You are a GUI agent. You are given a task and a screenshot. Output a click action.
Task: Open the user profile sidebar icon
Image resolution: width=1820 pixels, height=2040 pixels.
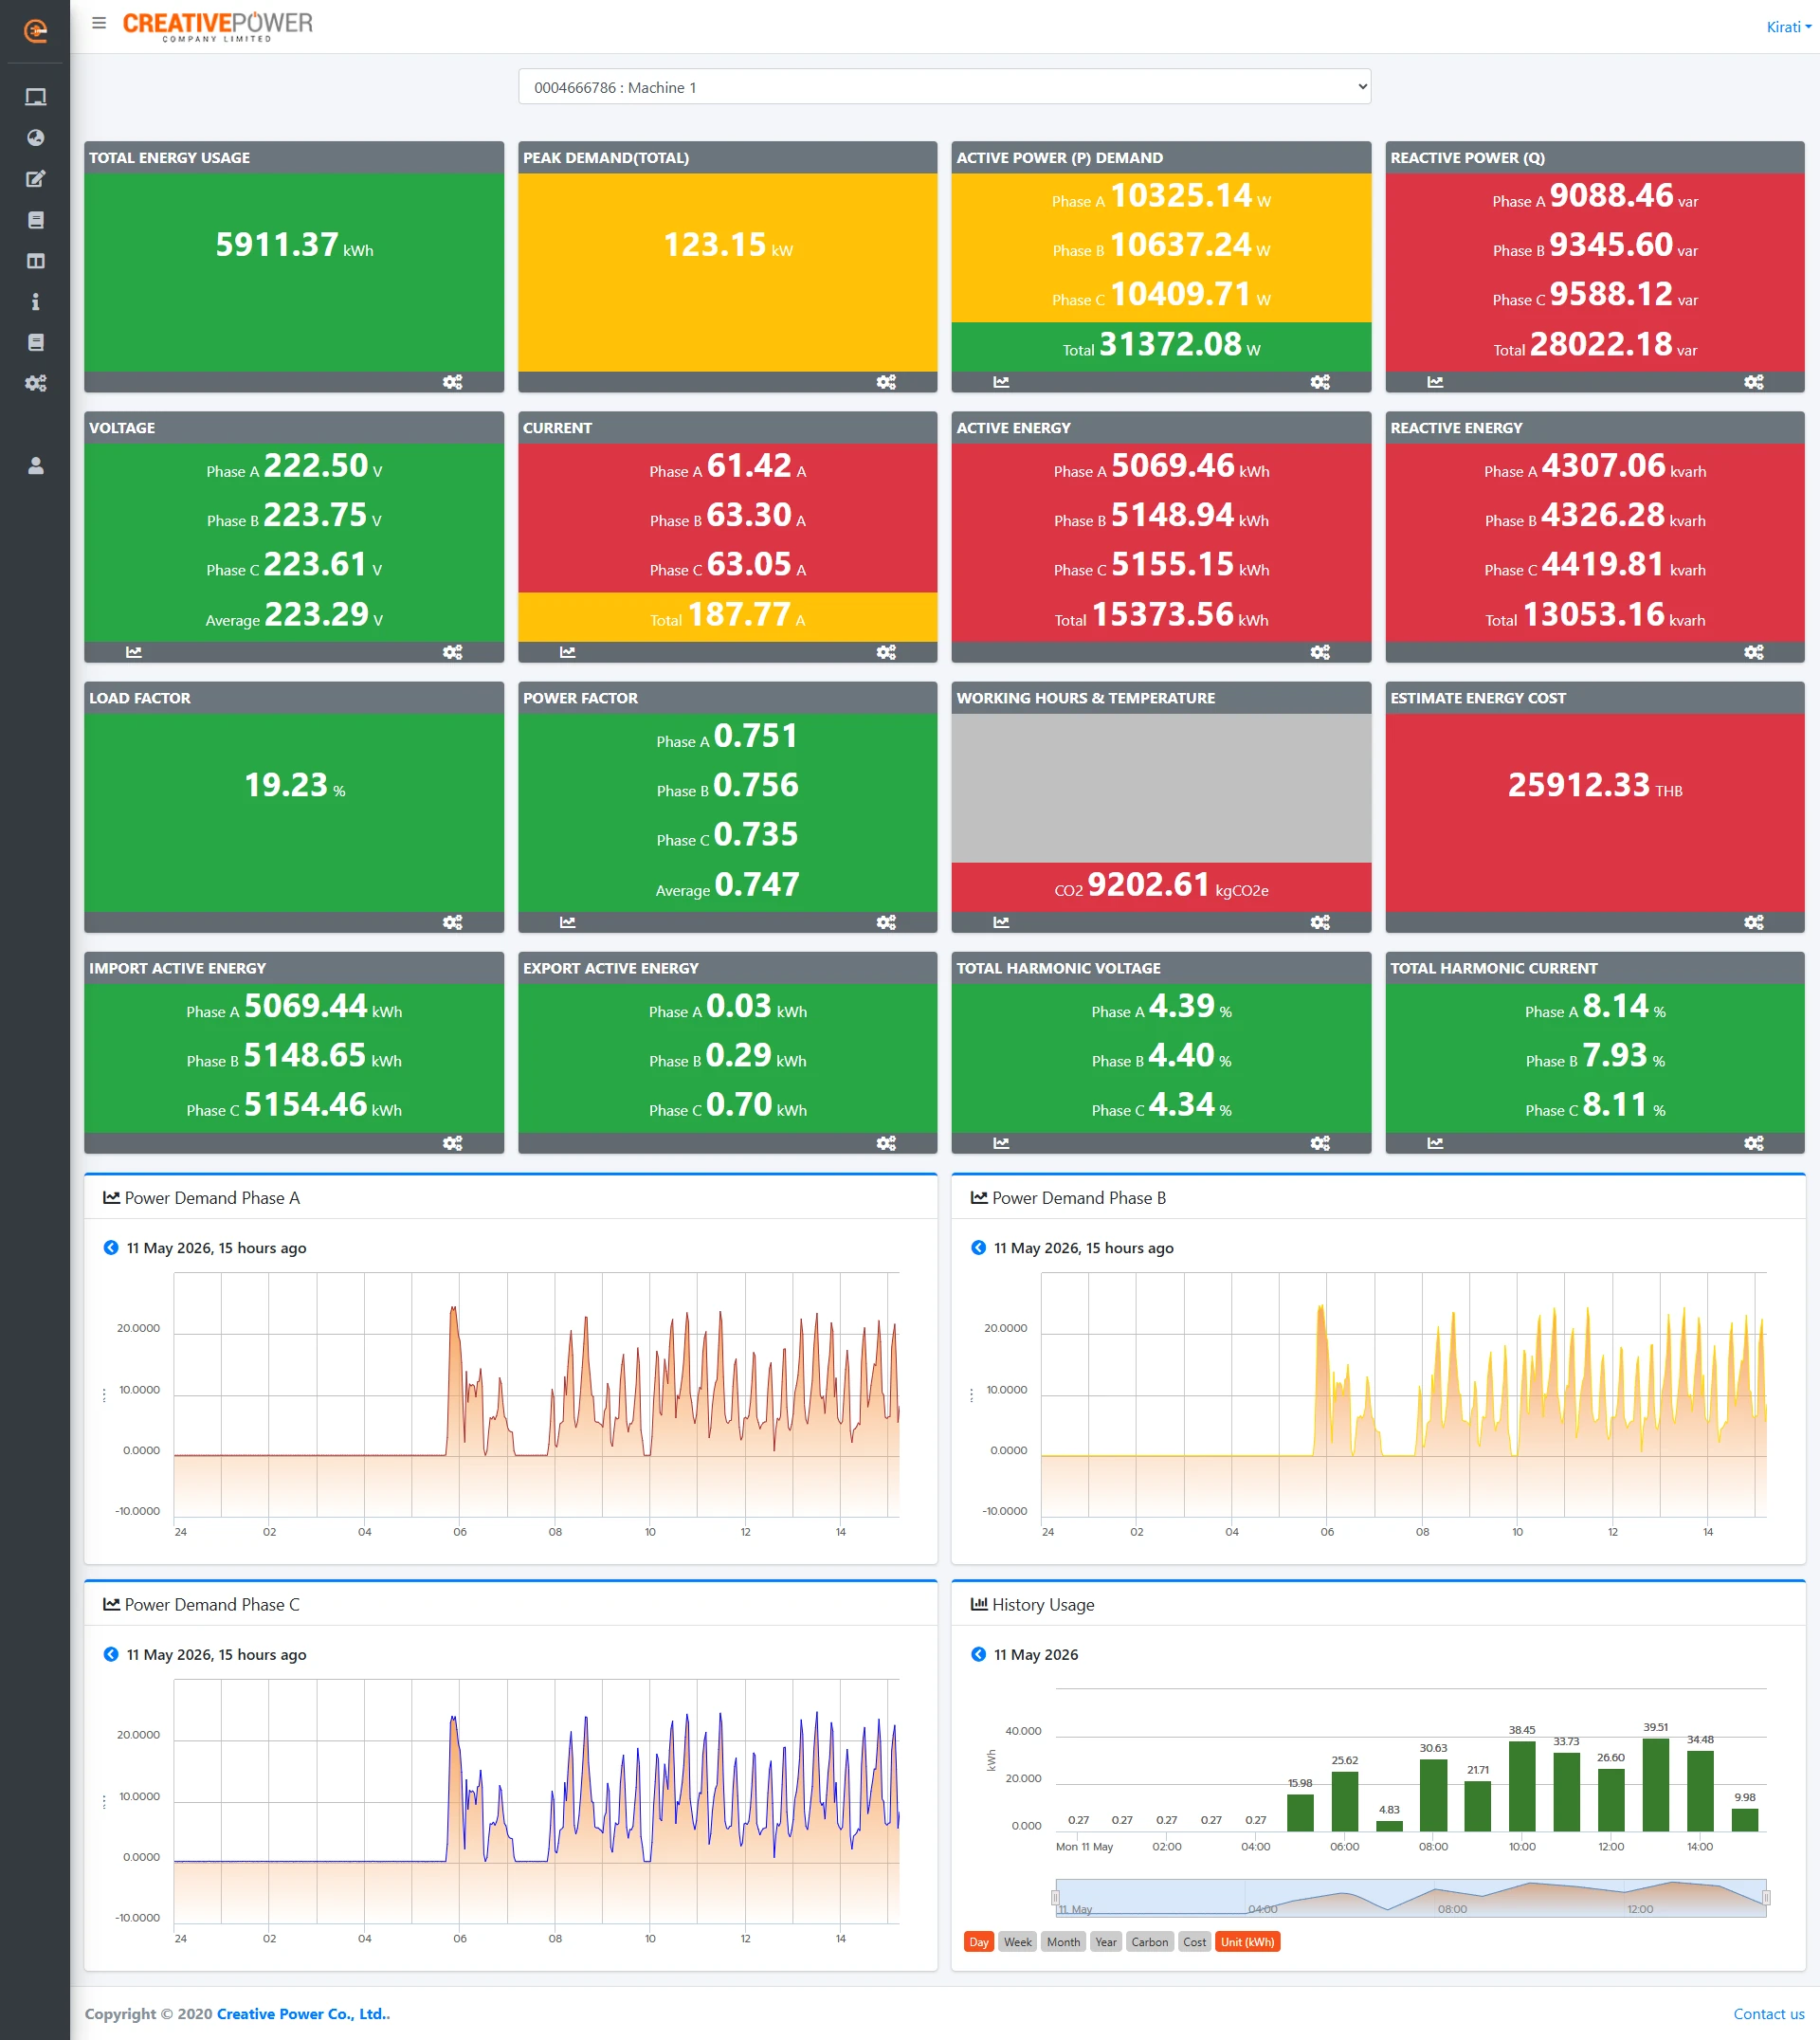[x=36, y=466]
